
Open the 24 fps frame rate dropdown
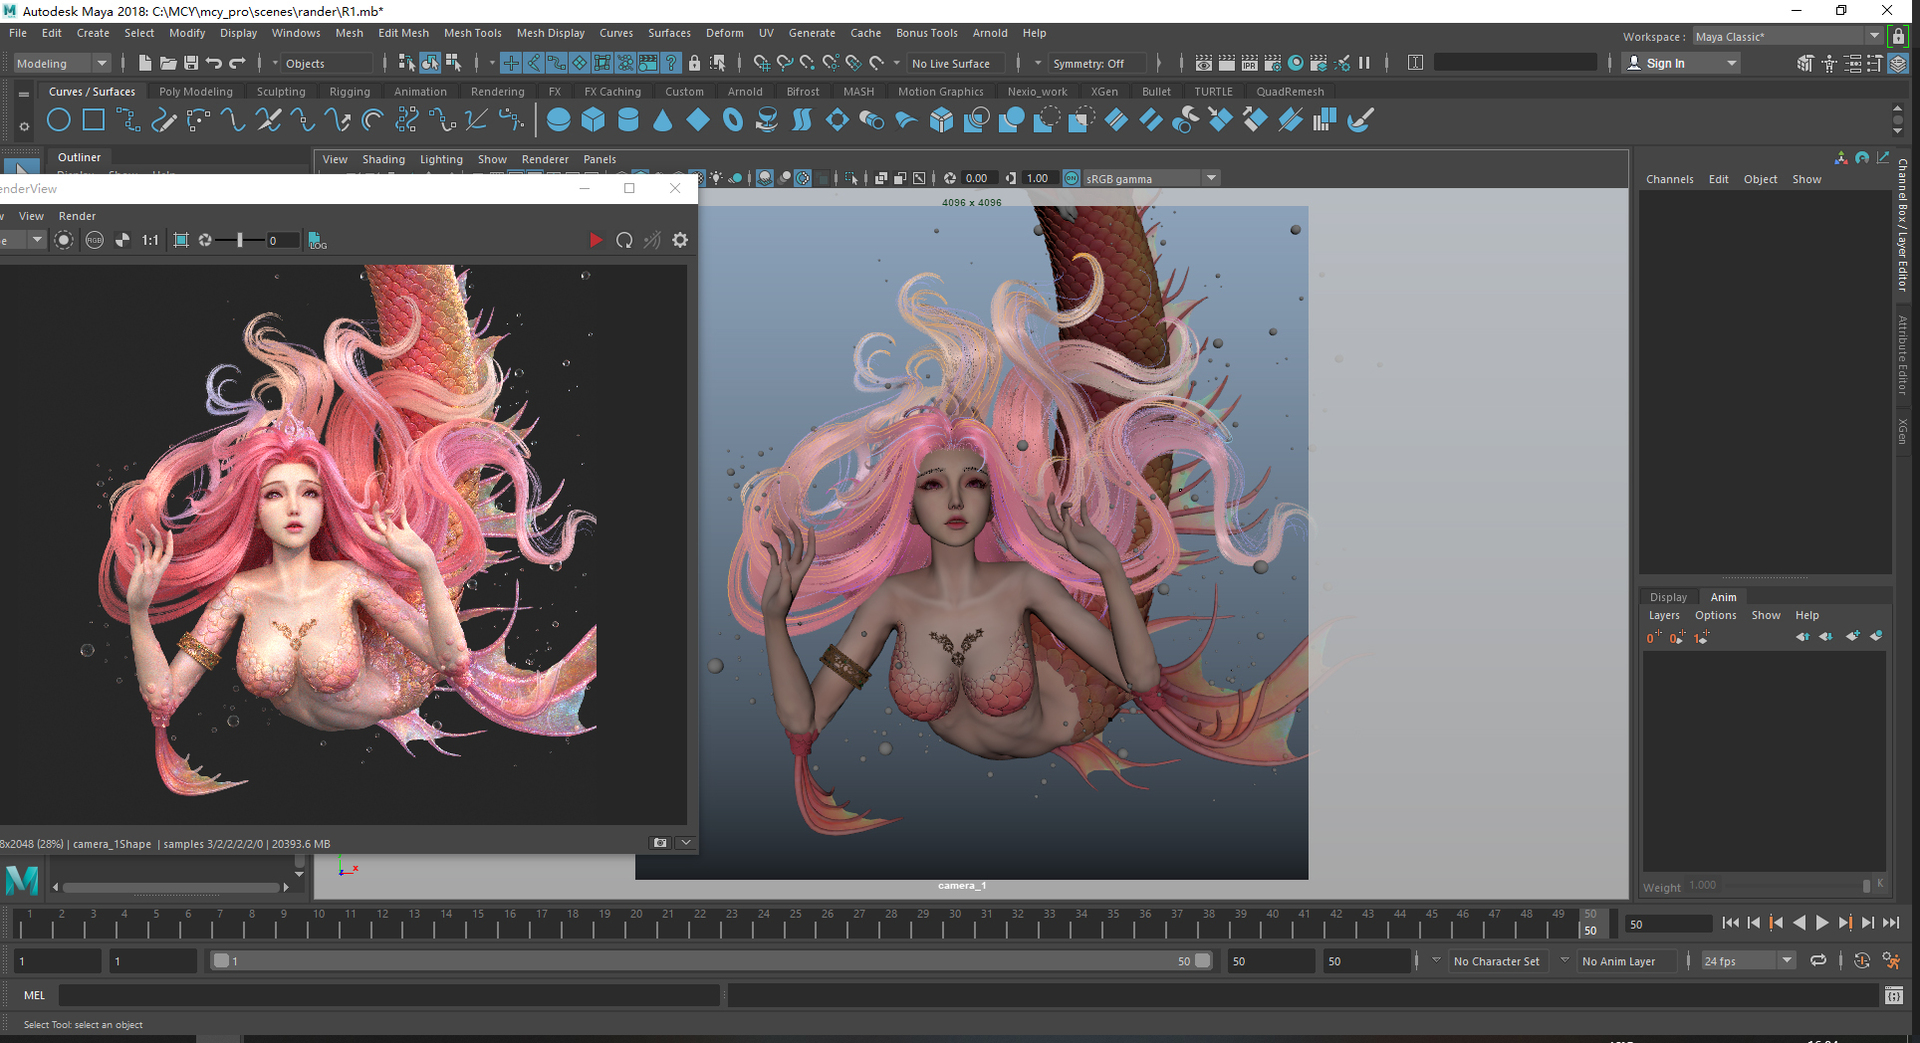click(1748, 961)
